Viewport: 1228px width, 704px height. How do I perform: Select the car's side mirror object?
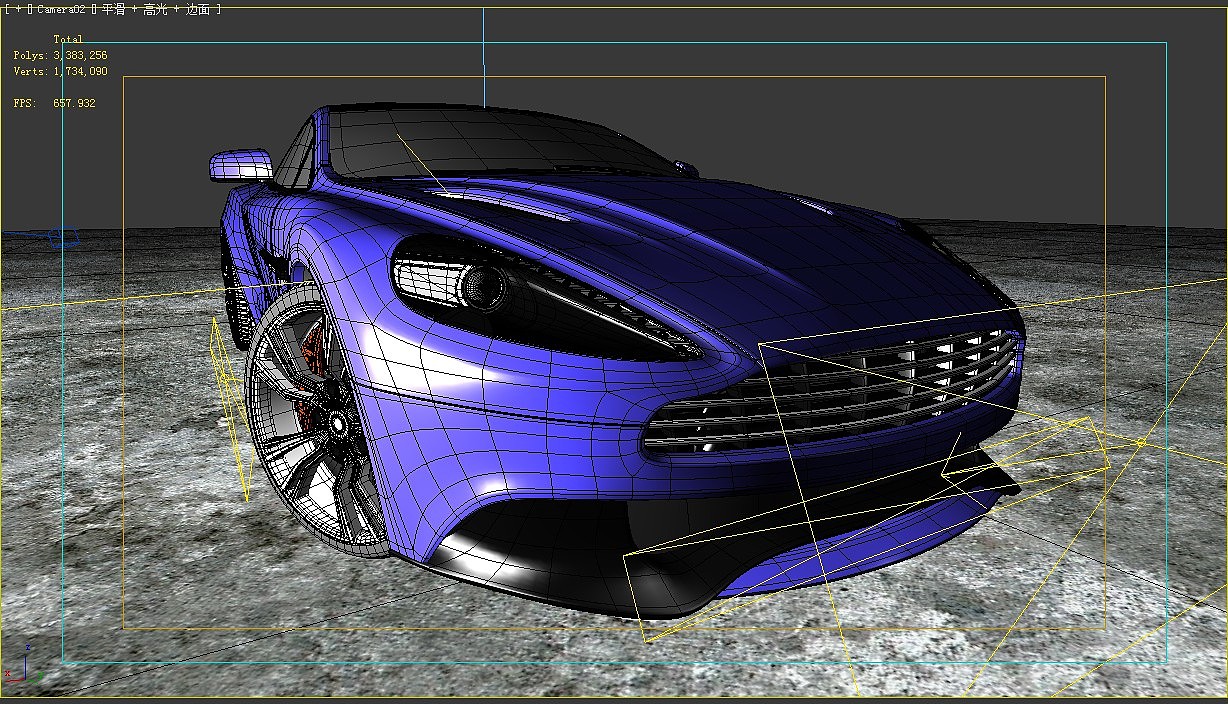coord(241,165)
